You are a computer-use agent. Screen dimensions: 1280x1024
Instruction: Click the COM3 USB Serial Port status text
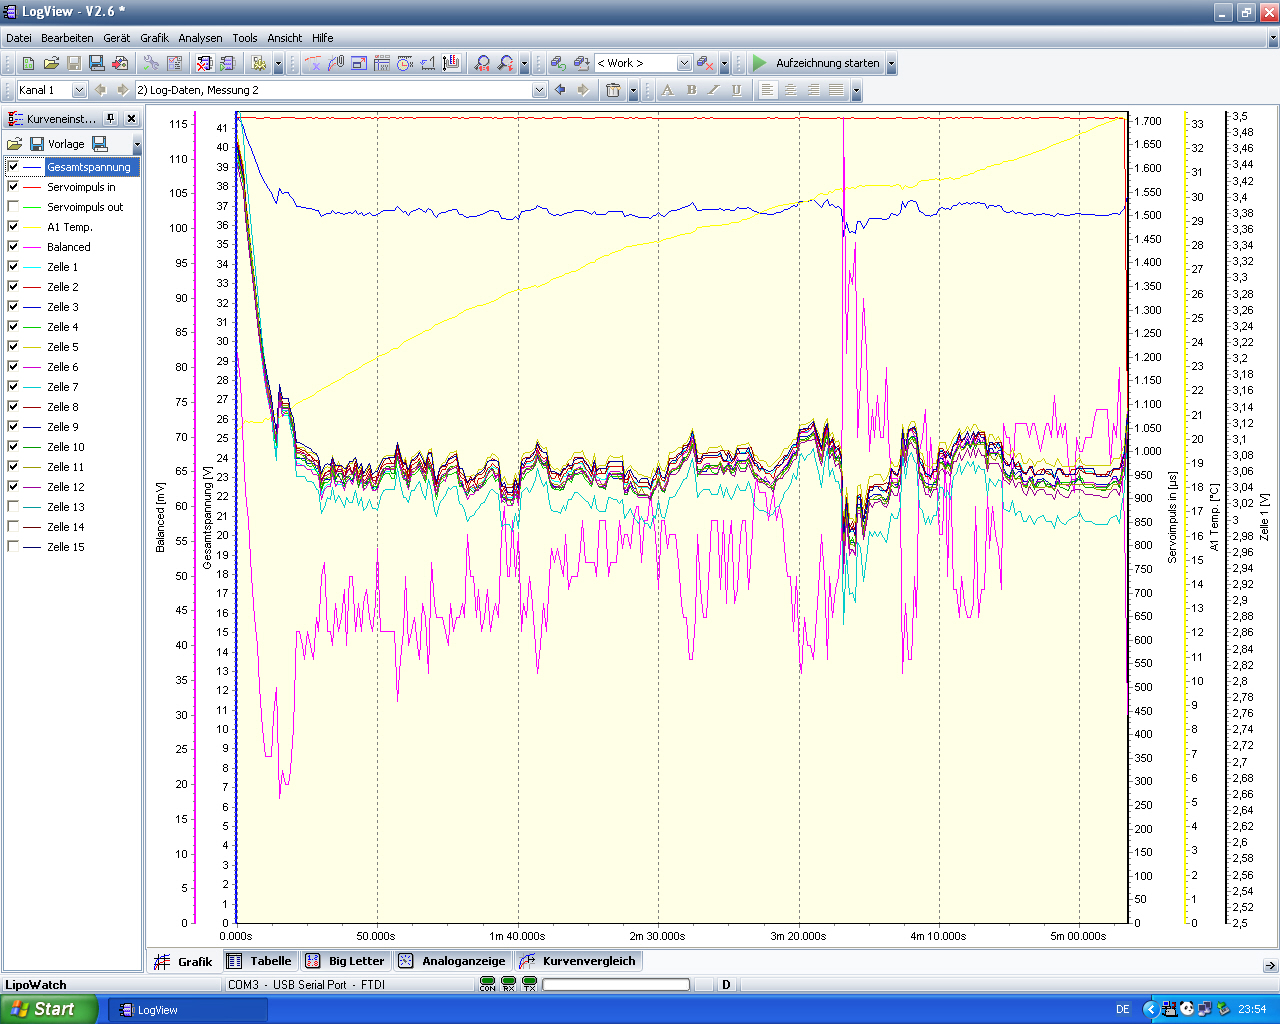coord(306,985)
